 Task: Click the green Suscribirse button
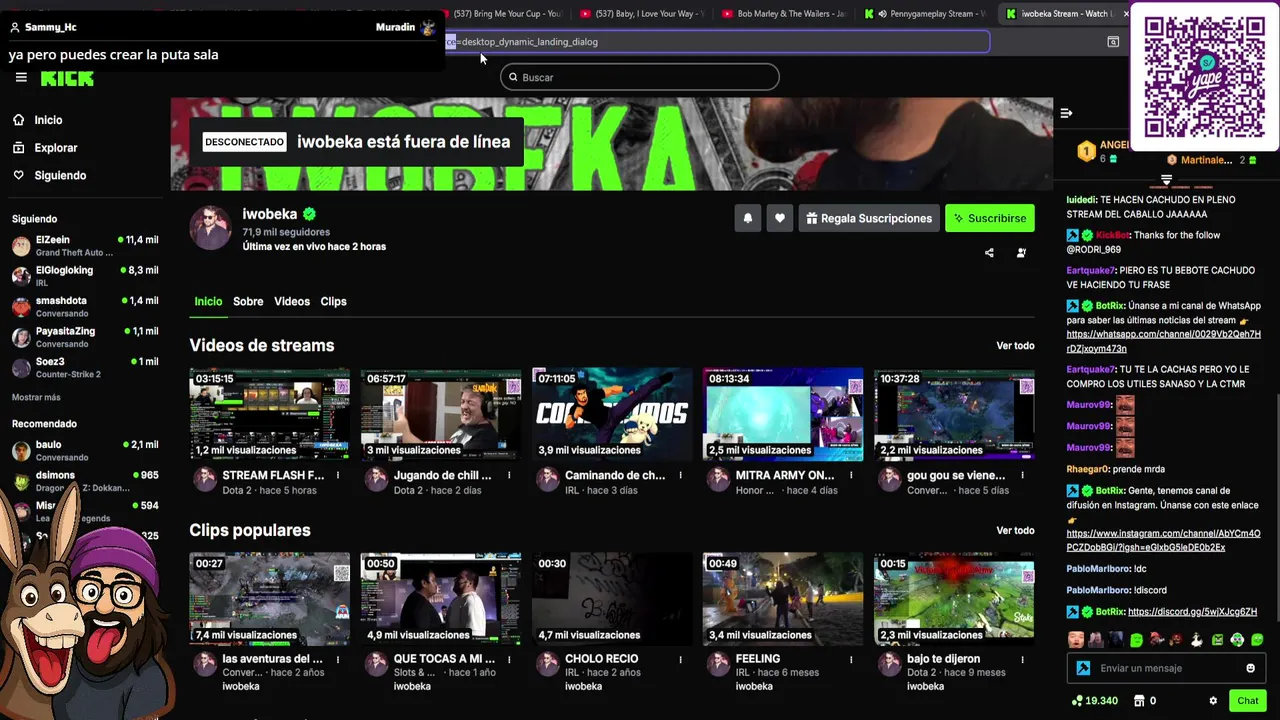[990, 218]
